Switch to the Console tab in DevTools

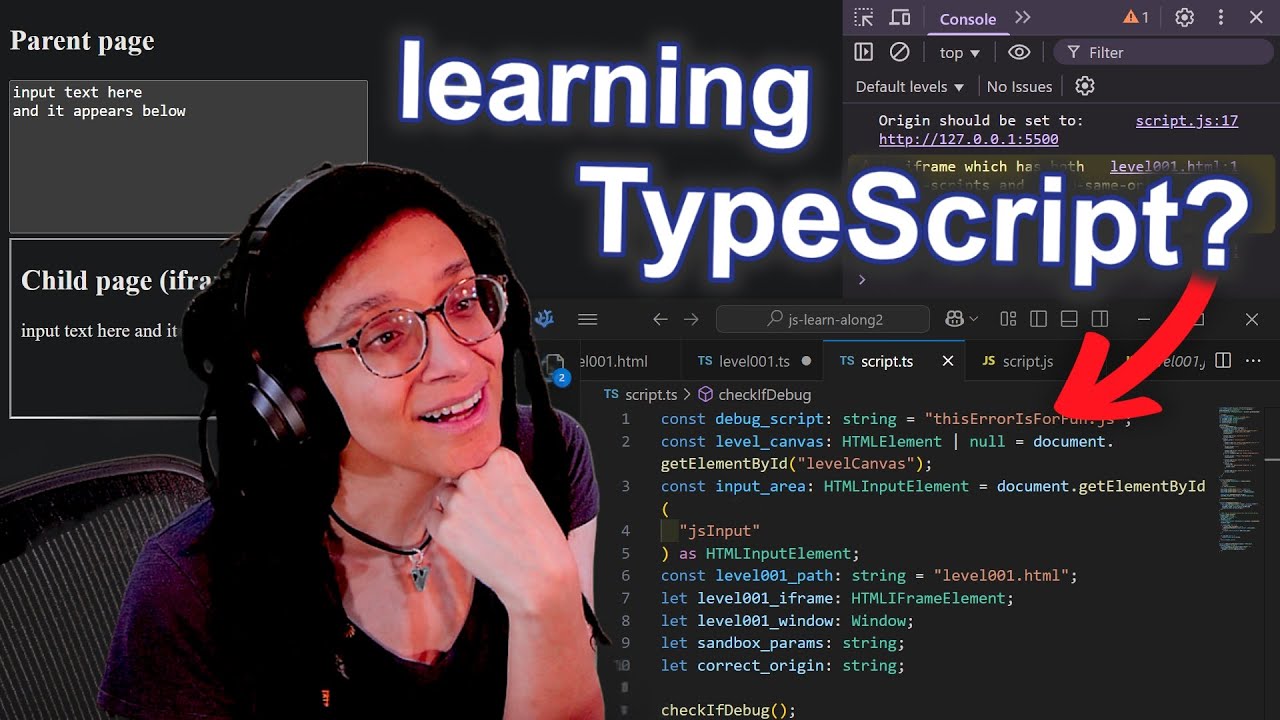point(968,19)
